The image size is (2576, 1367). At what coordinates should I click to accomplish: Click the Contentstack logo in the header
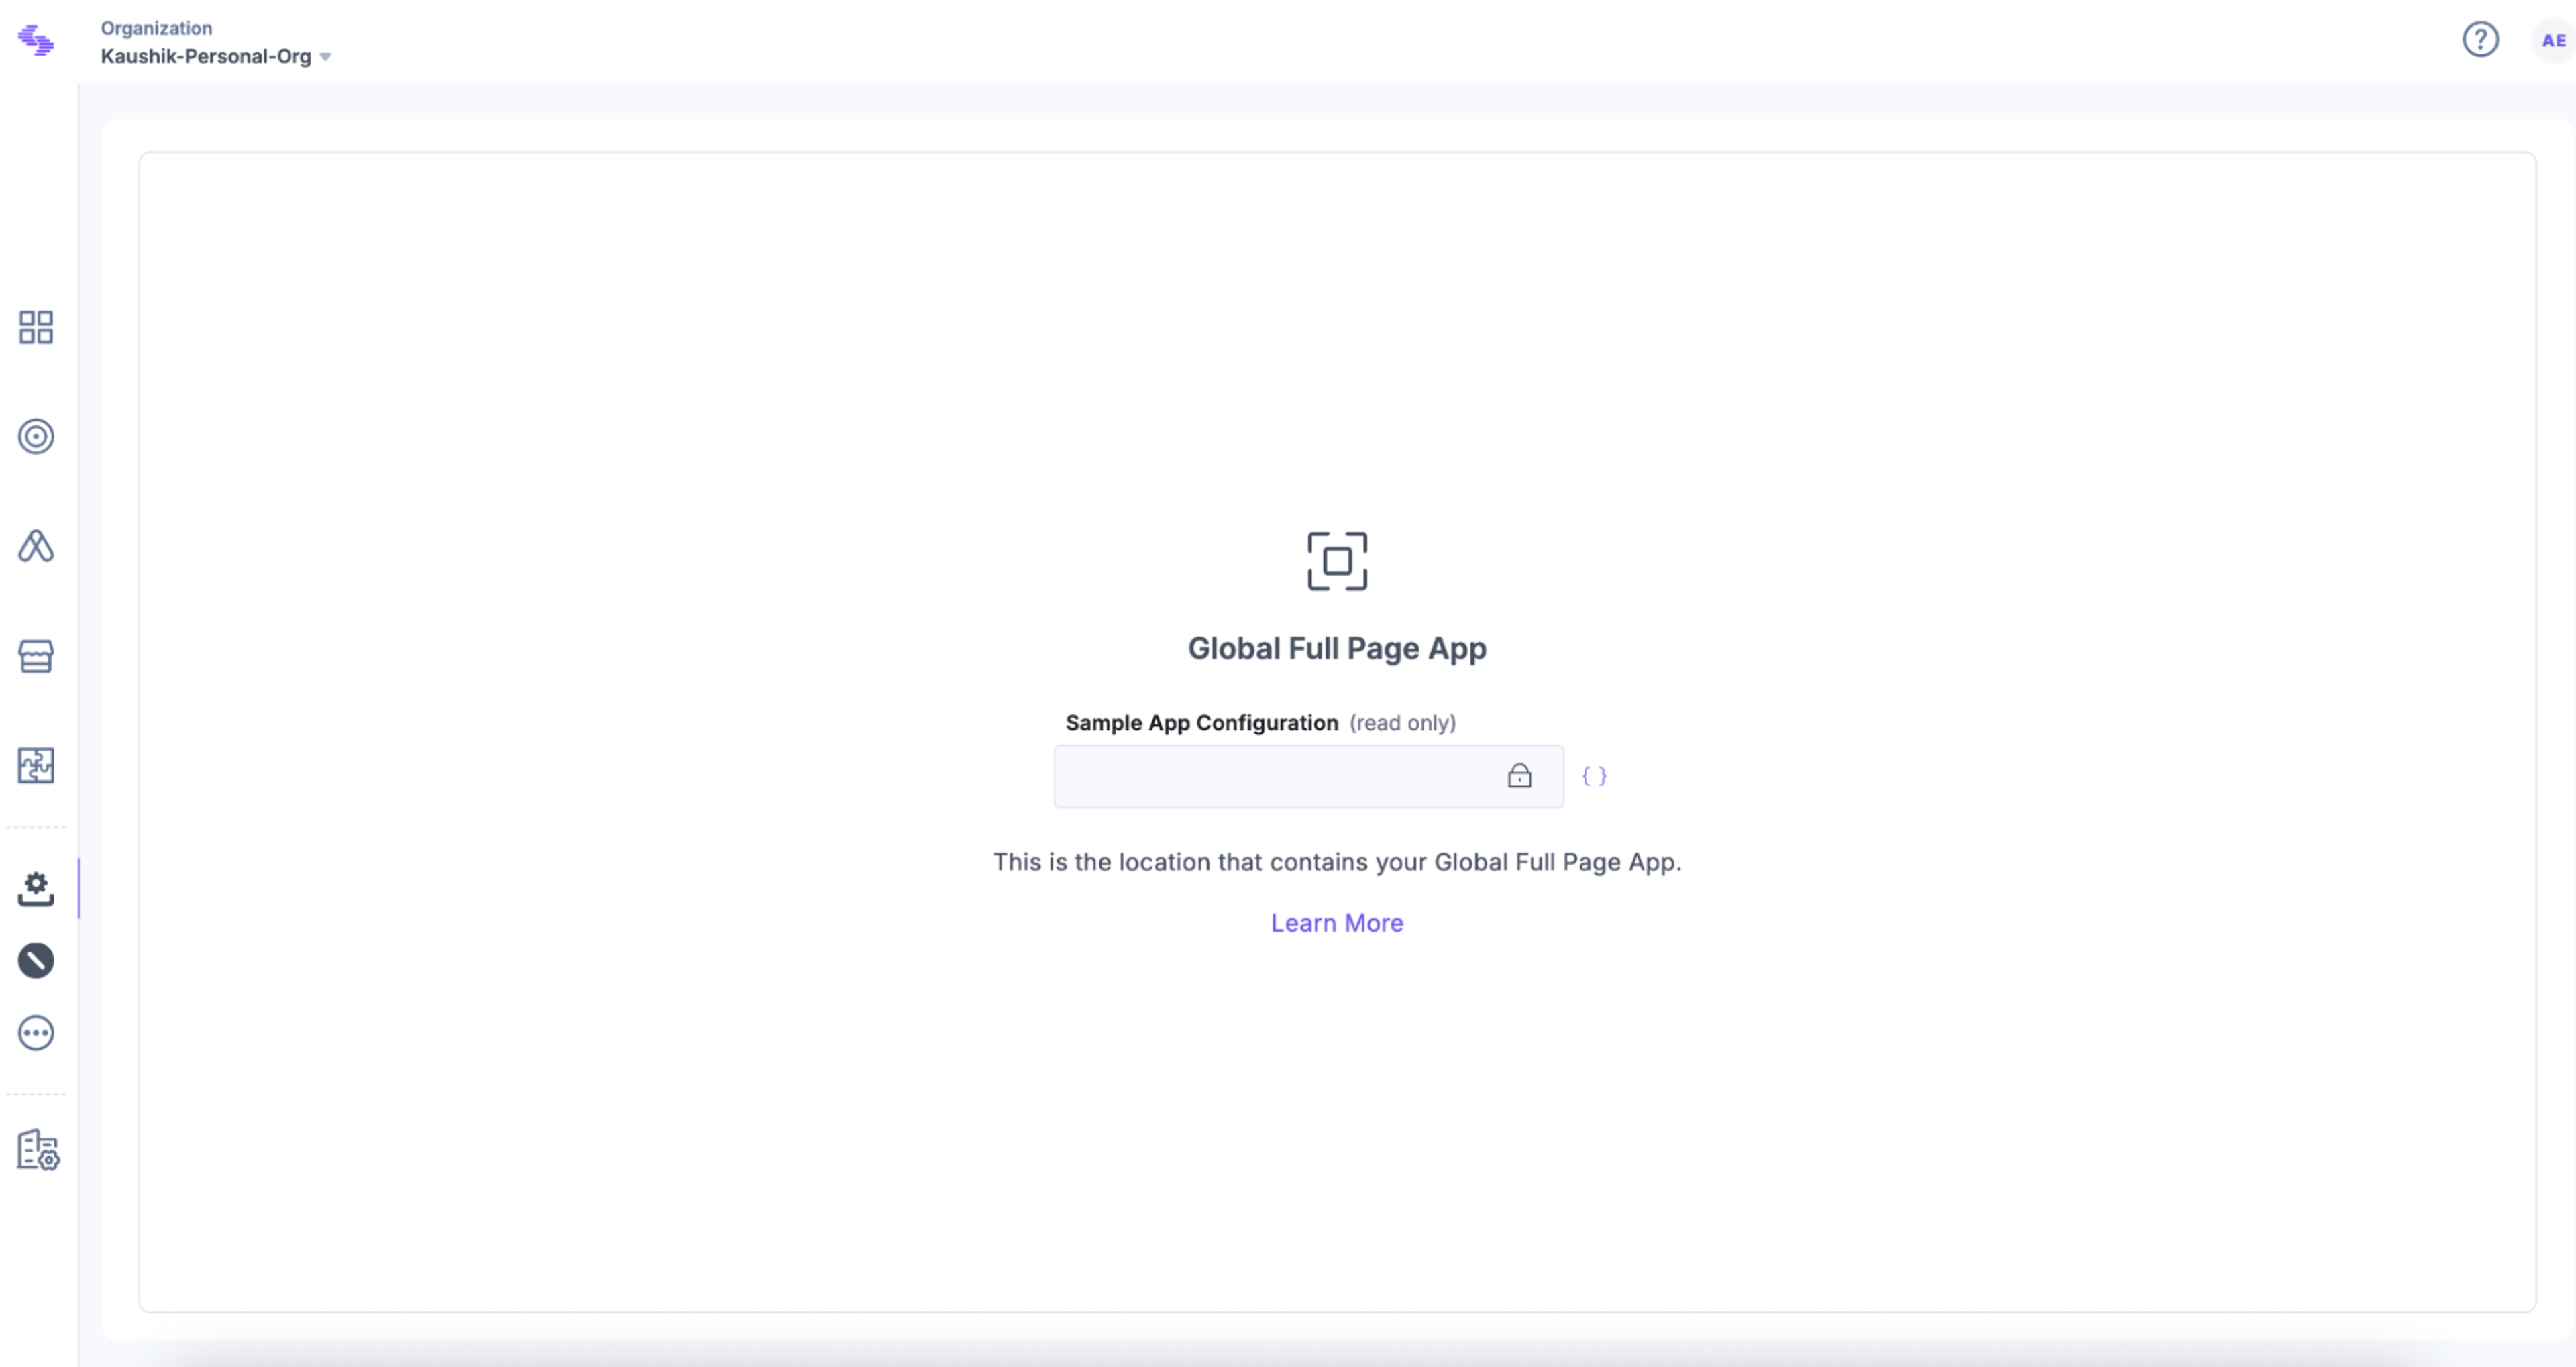point(36,40)
